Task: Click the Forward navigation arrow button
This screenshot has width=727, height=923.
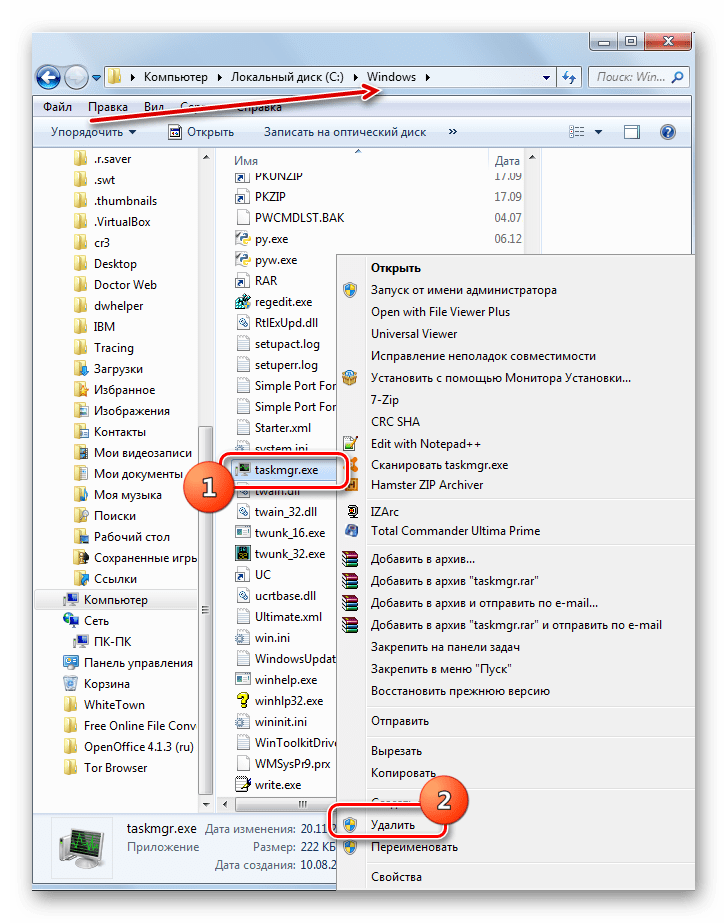Action: [x=76, y=77]
